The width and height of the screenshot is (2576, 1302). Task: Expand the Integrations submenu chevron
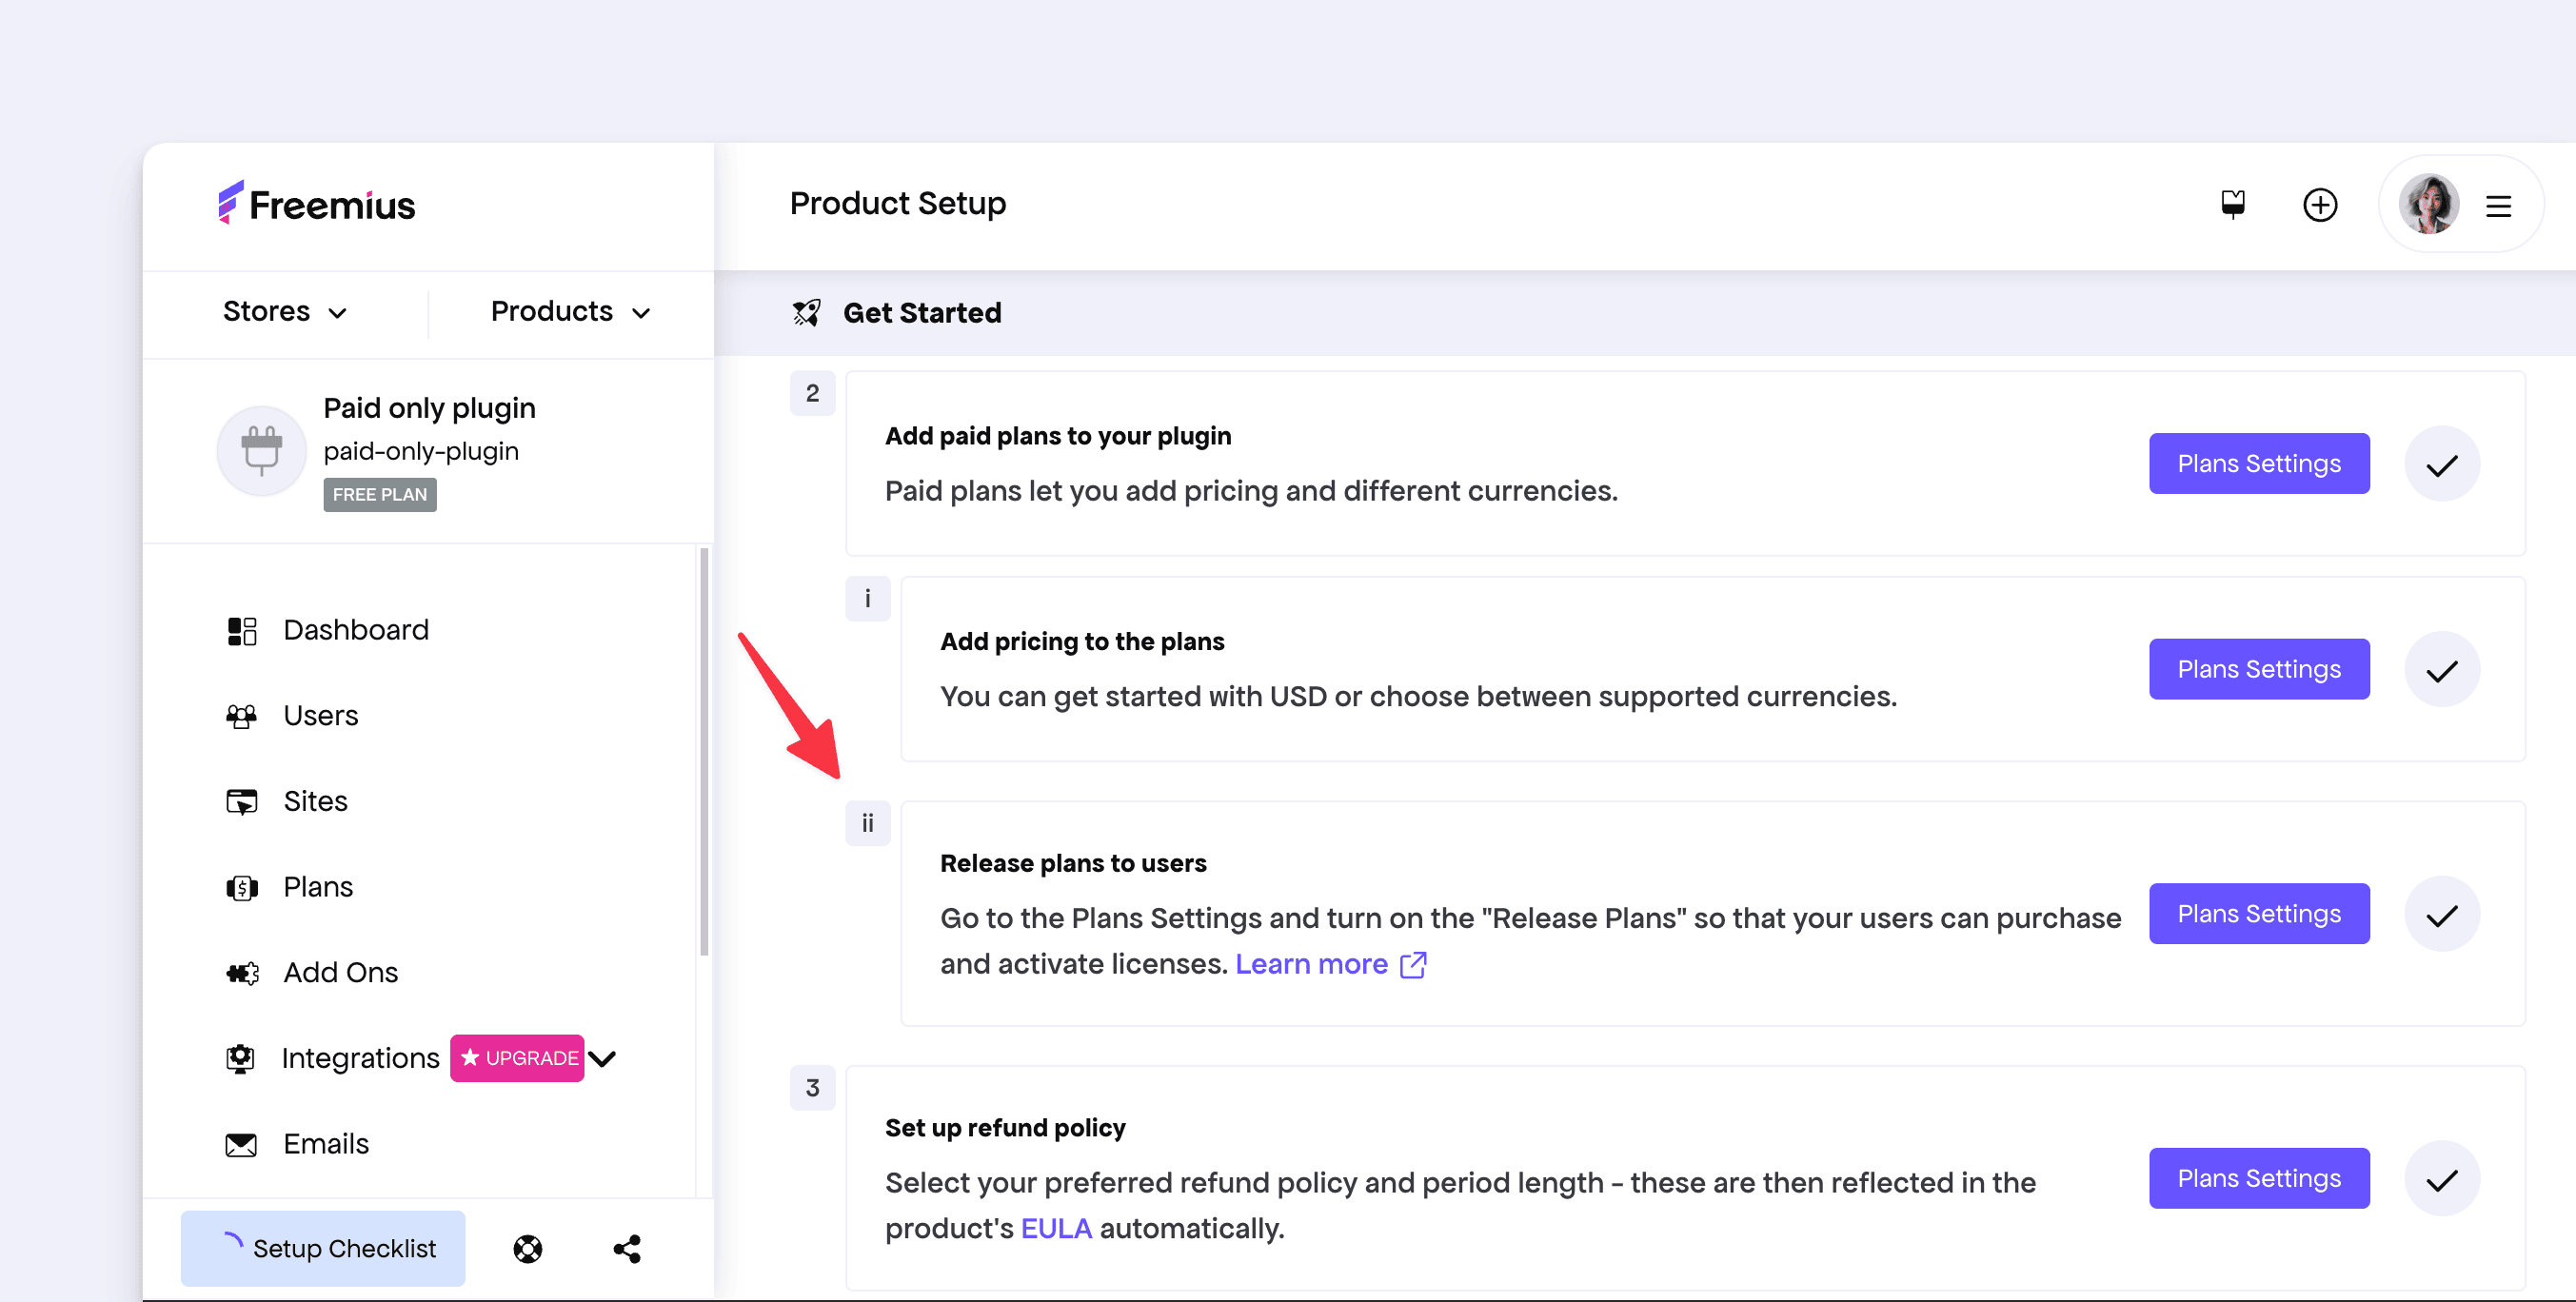(602, 1058)
